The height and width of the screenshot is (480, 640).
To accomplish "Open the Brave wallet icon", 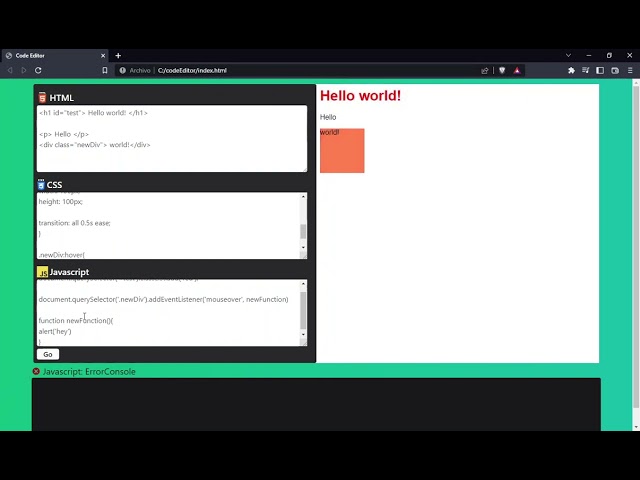I will 615,70.
